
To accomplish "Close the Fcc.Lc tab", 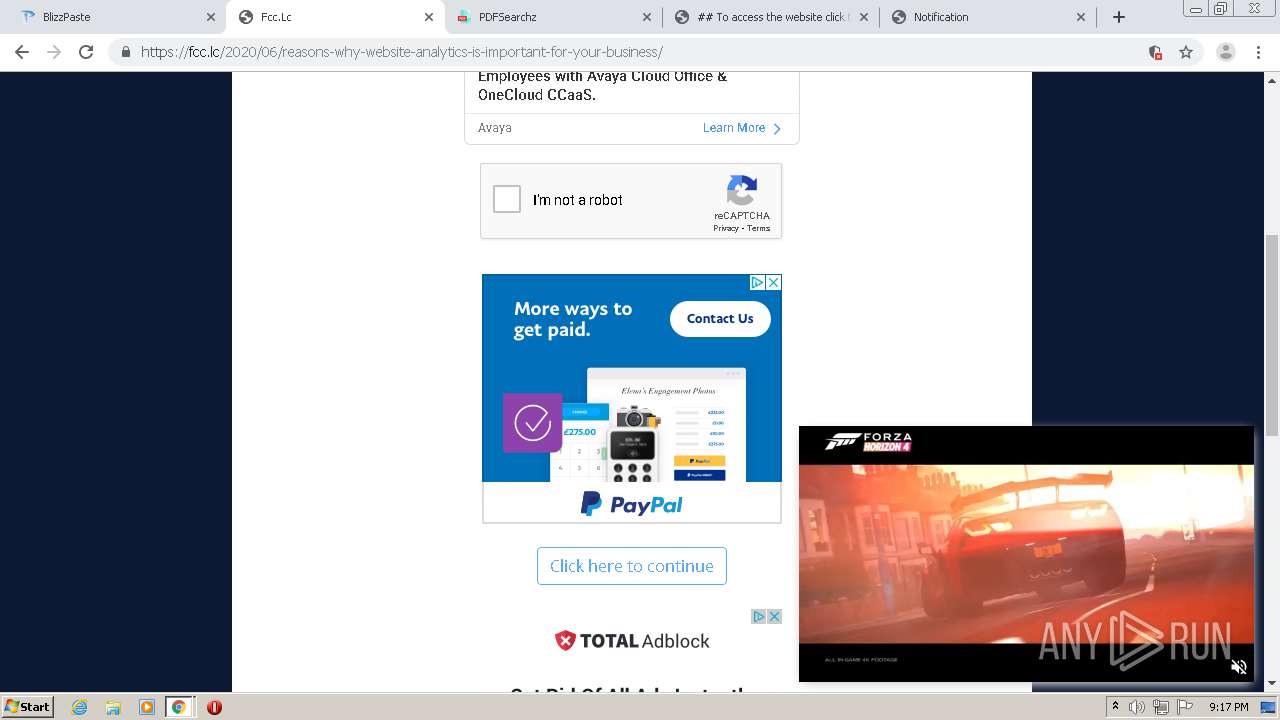I will click(429, 17).
